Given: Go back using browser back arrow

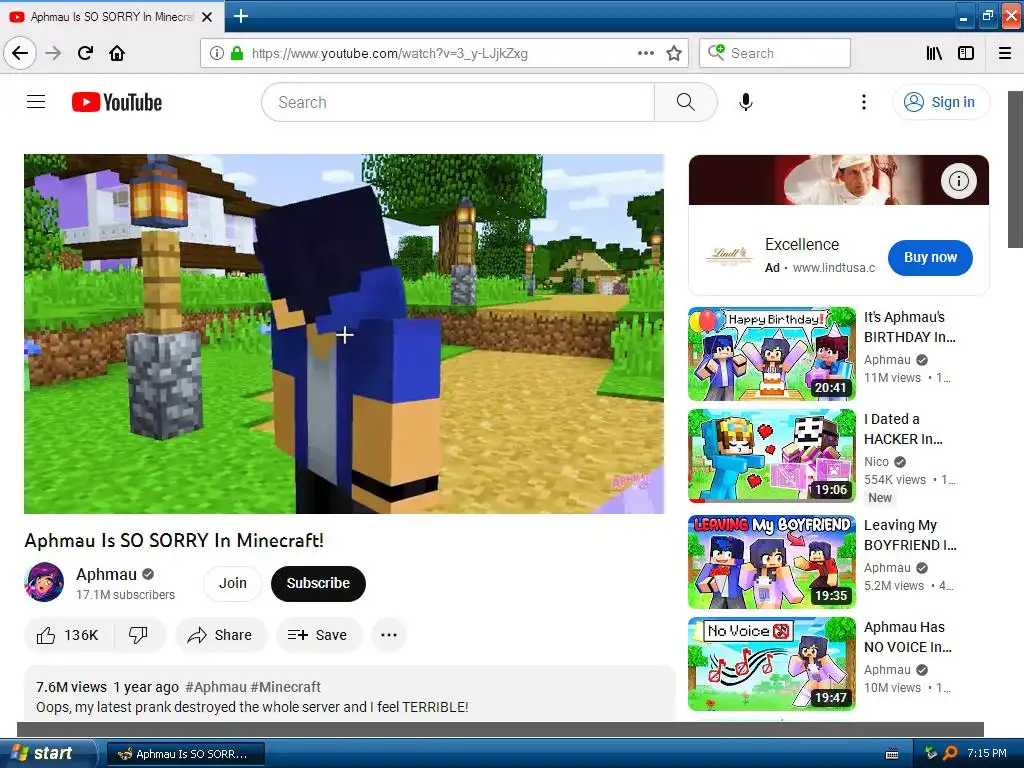Looking at the screenshot, I should click(20, 53).
